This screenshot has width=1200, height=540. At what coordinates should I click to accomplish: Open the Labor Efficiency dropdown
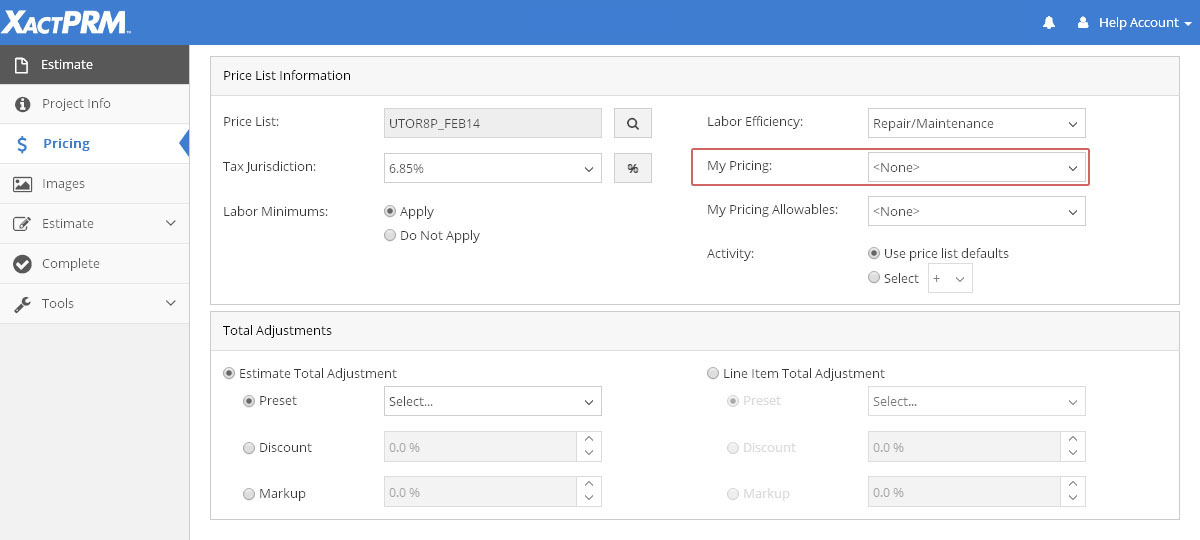[976, 124]
